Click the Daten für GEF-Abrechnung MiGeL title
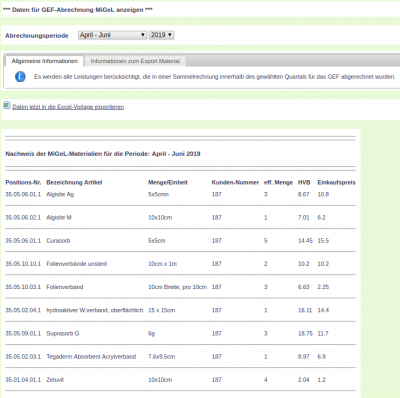 [77, 10]
